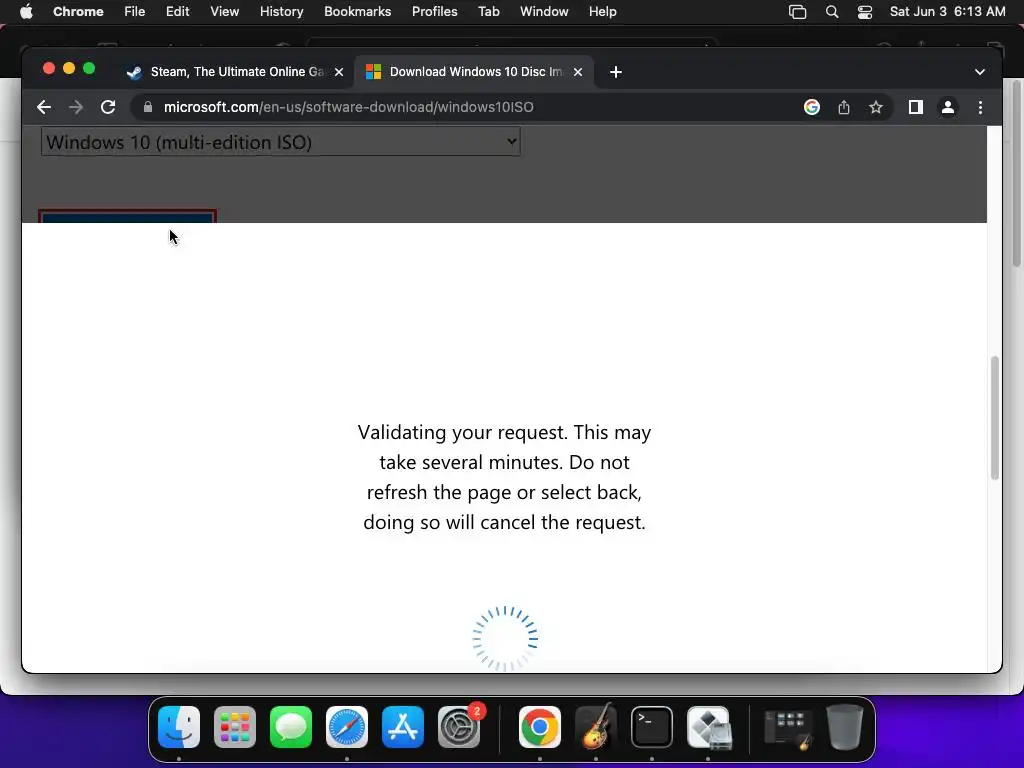The width and height of the screenshot is (1024, 768).
Task: Open the Windows 10 edition dropdown
Action: click(x=281, y=142)
